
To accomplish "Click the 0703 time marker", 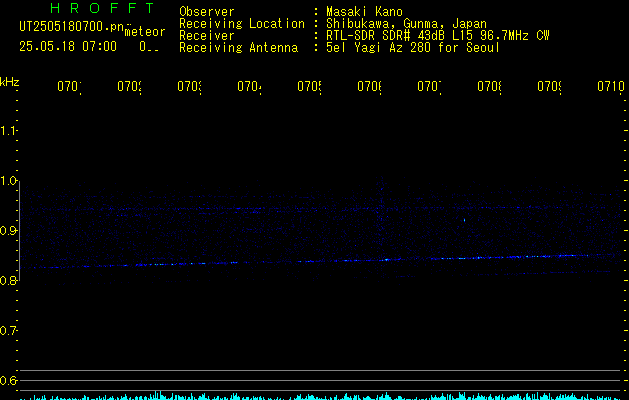I will pyautogui.click(x=189, y=87).
